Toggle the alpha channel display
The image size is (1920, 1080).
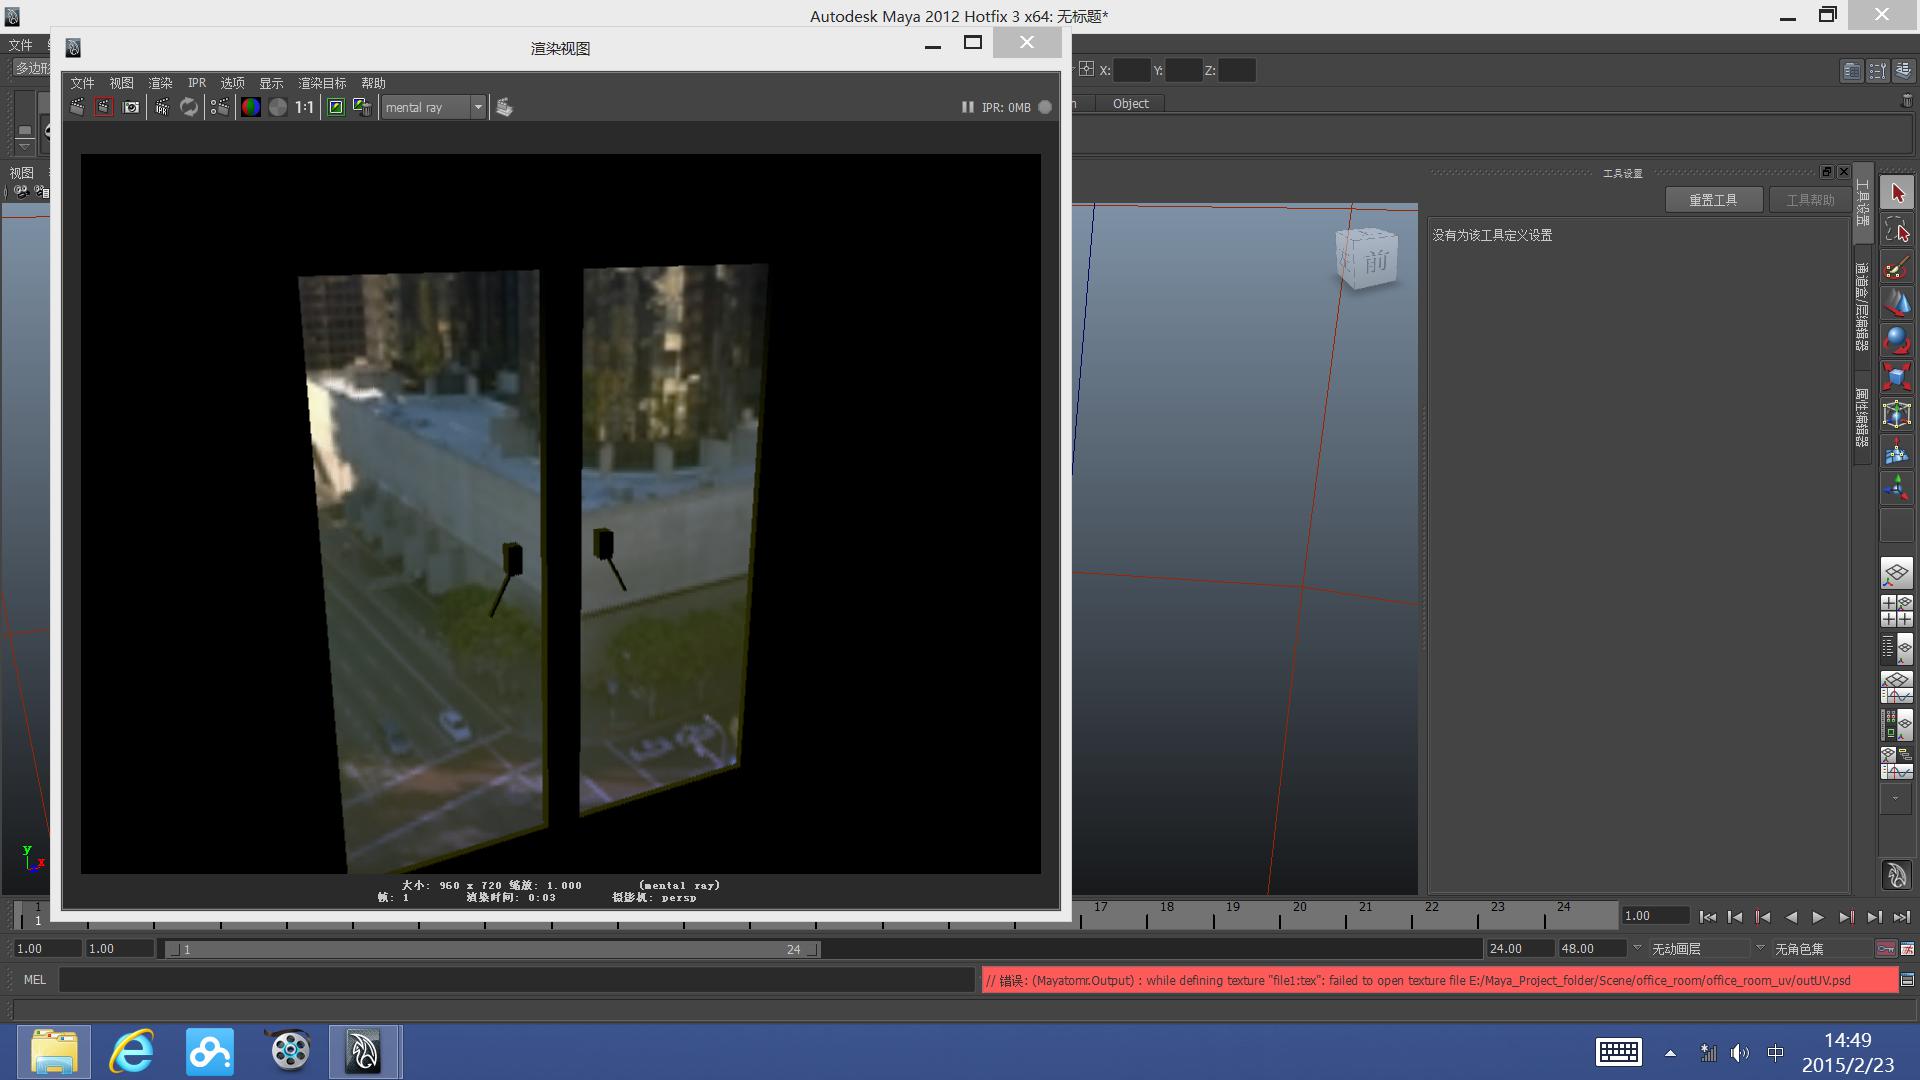pos(278,106)
